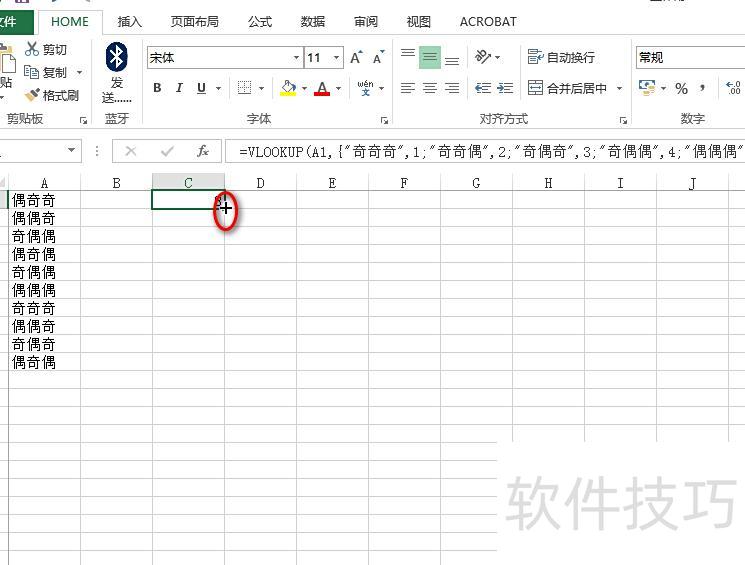Increase indent
Image resolution: width=745 pixels, height=565 pixels.
pyautogui.click(x=505, y=88)
